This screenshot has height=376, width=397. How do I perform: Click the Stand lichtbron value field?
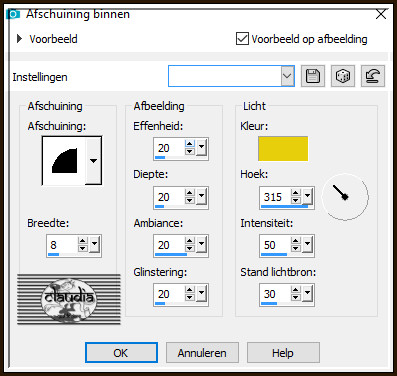pyautogui.click(x=276, y=295)
